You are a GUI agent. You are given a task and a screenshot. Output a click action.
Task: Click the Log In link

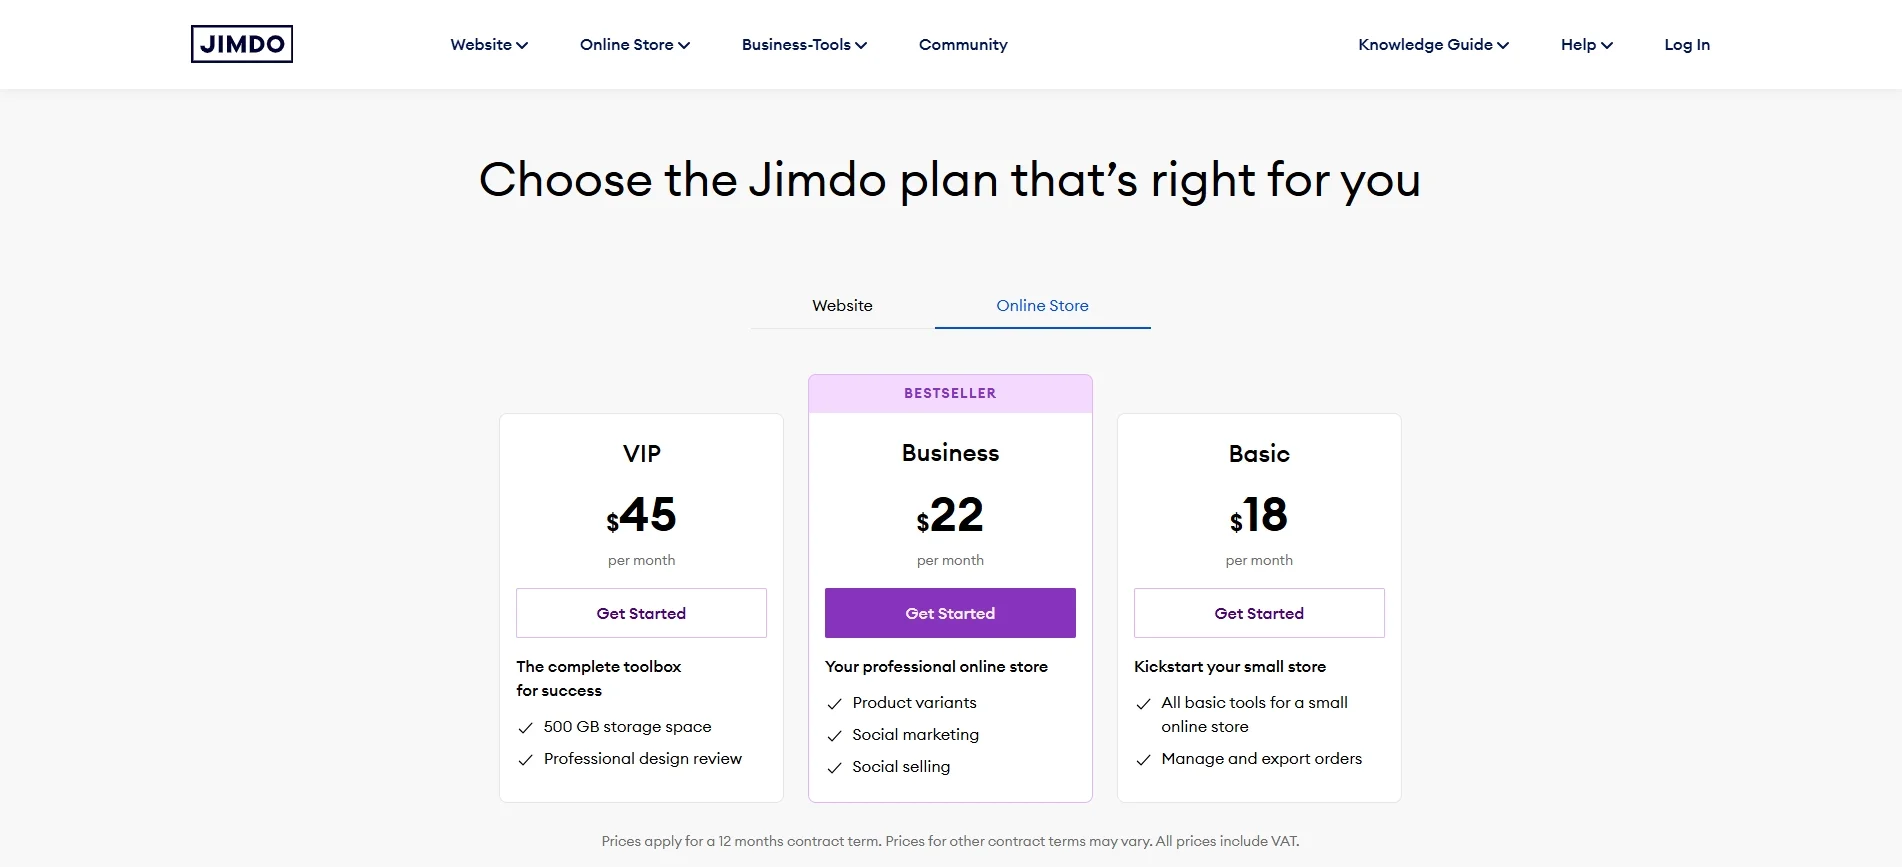tap(1686, 44)
